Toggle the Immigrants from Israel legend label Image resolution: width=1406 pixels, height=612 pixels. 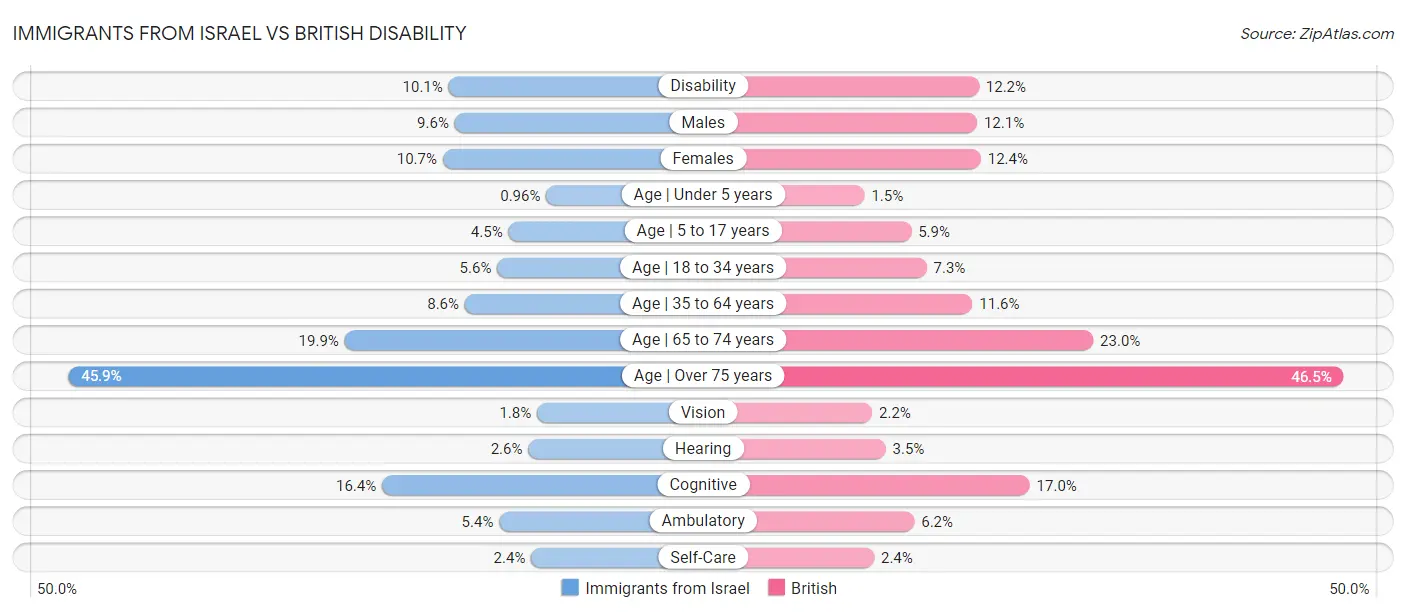pyautogui.click(x=667, y=588)
